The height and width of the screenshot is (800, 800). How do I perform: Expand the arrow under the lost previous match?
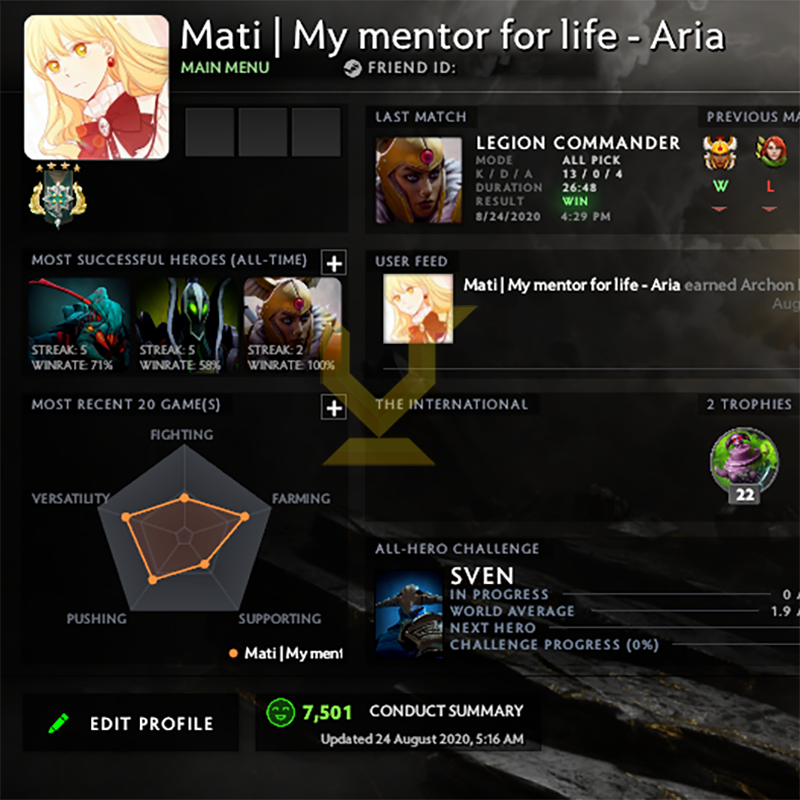coord(769,209)
